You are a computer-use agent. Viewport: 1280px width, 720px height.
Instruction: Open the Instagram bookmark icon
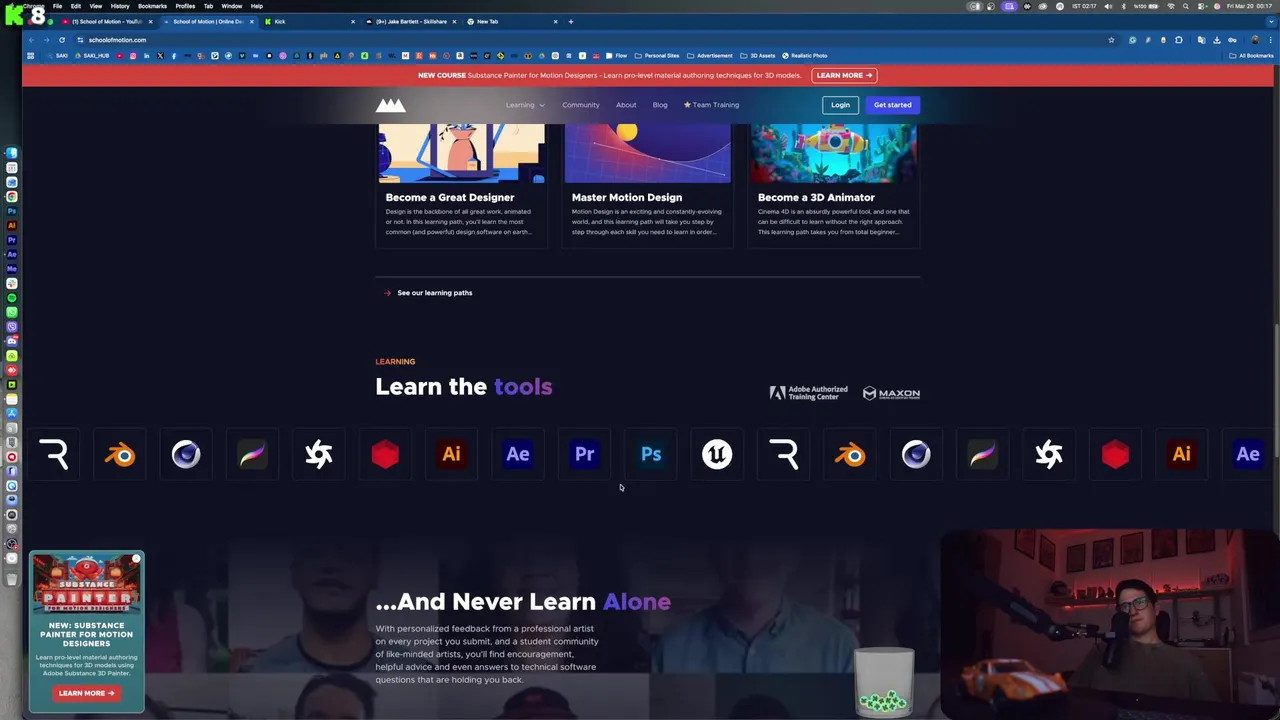(x=133, y=56)
